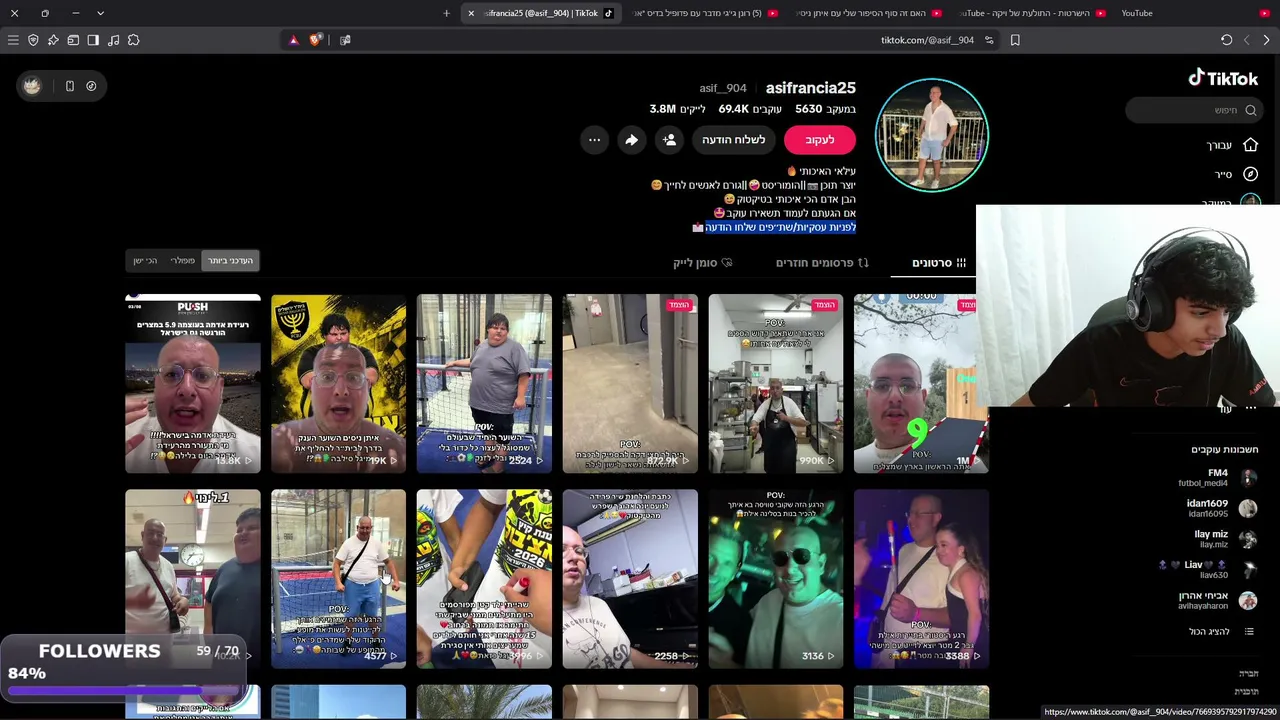This screenshot has width=1280, height=720.
Task: Open the PUSH earthquake video thumbnail
Action: pos(192,383)
